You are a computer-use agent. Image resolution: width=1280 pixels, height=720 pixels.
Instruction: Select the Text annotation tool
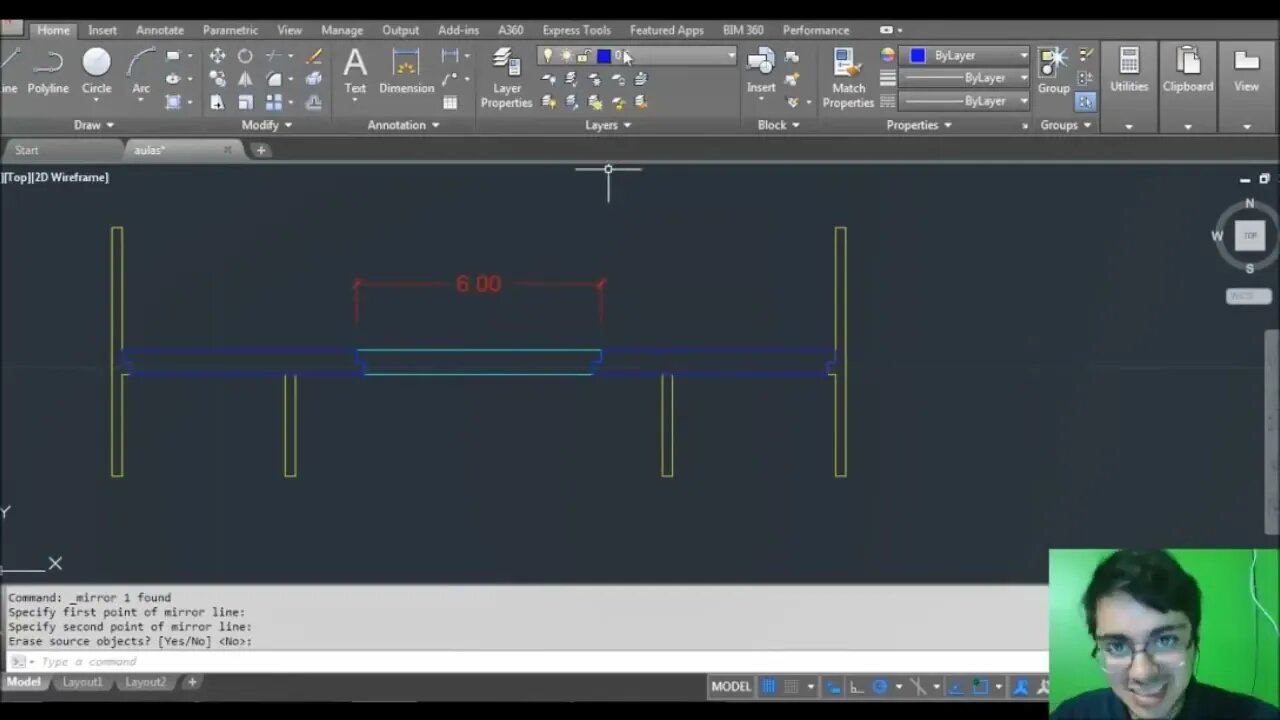click(x=355, y=71)
